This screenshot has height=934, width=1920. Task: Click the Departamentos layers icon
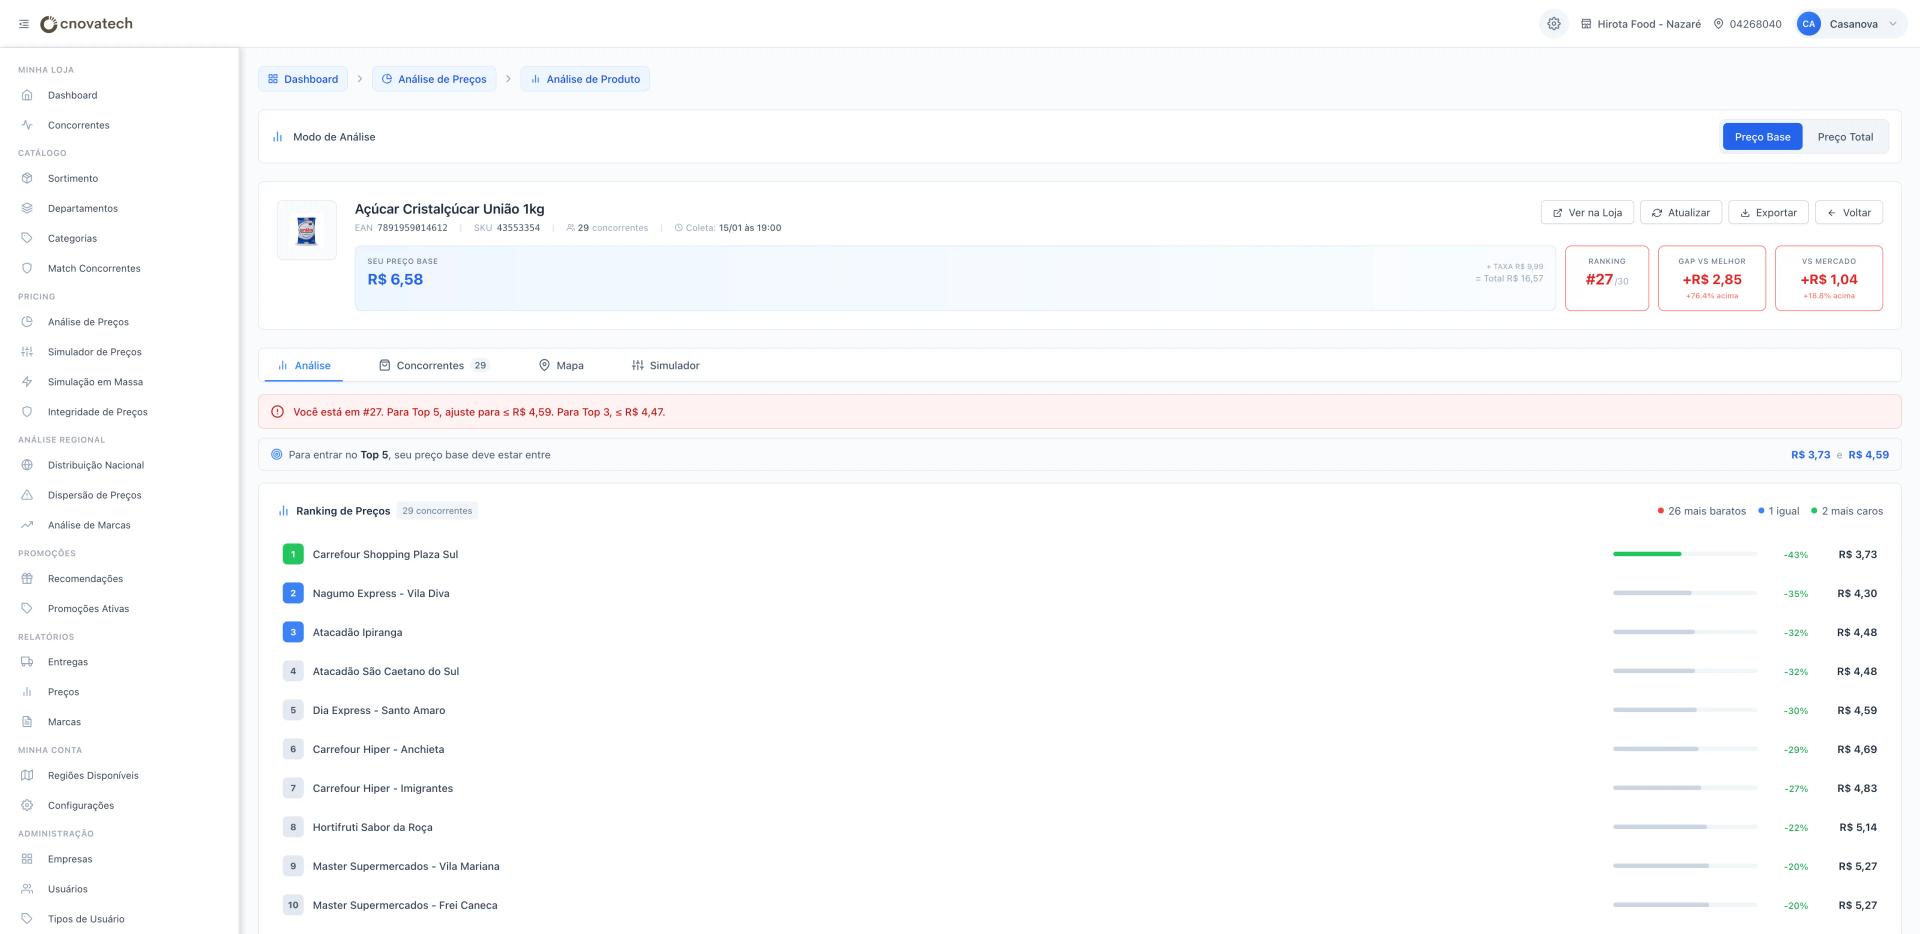pyautogui.click(x=27, y=208)
